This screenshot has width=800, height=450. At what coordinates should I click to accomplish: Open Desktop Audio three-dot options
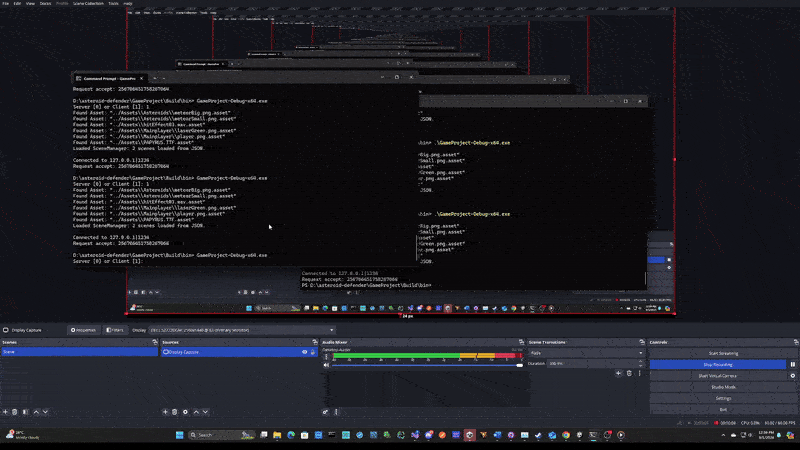[327, 357]
